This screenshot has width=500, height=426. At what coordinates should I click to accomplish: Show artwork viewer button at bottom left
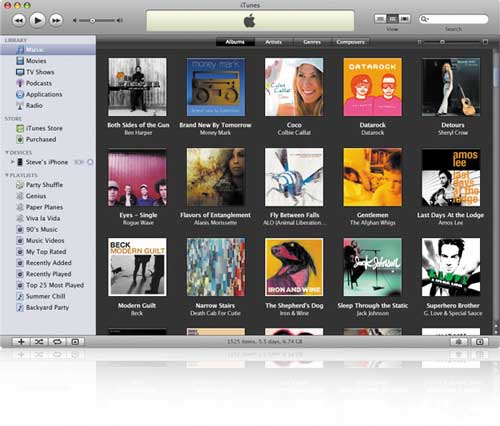(x=75, y=342)
